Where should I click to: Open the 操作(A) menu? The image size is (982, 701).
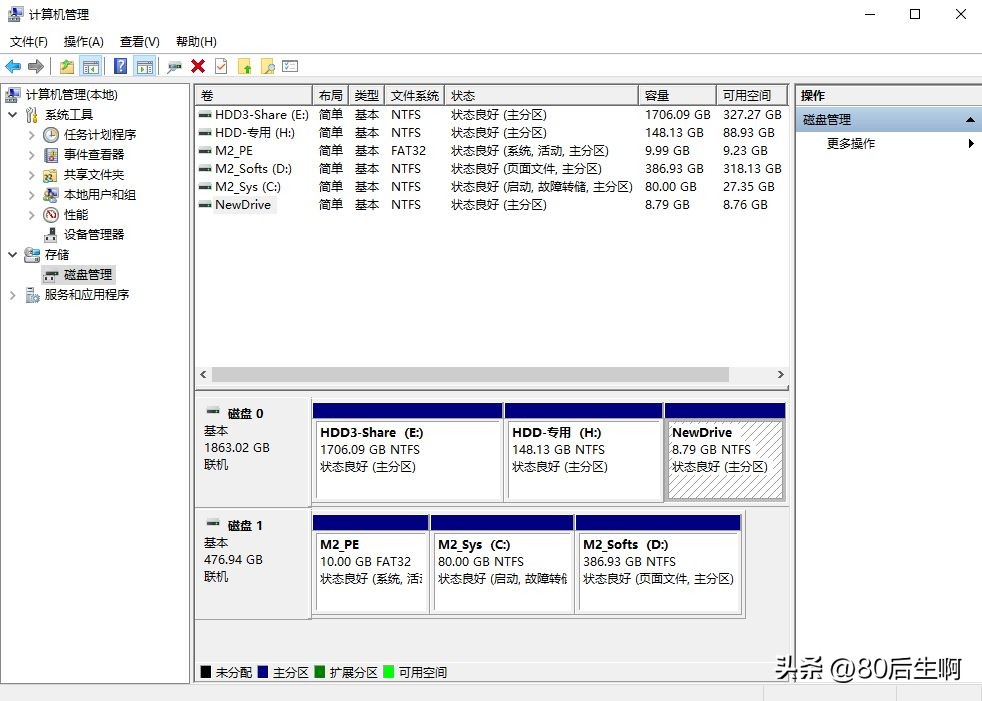pyautogui.click(x=83, y=41)
